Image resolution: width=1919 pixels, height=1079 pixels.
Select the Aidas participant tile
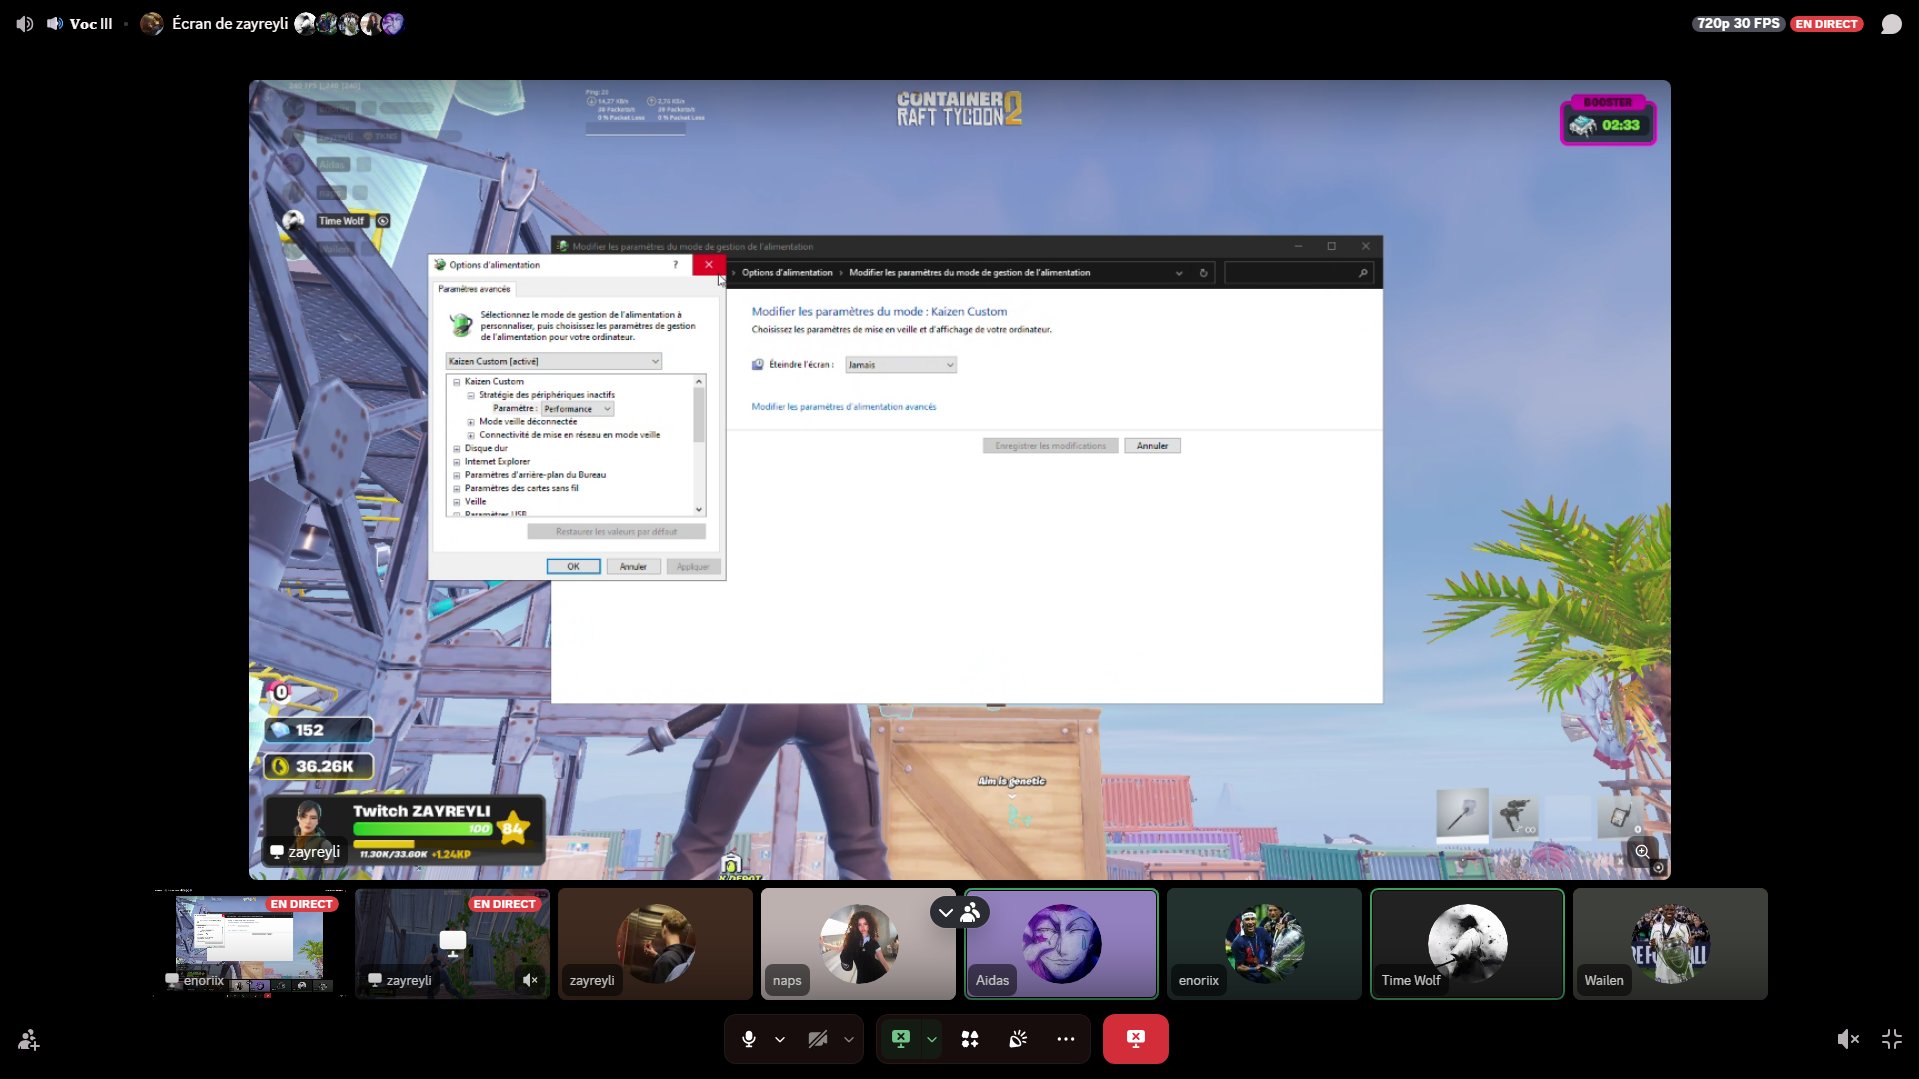pos(1061,944)
